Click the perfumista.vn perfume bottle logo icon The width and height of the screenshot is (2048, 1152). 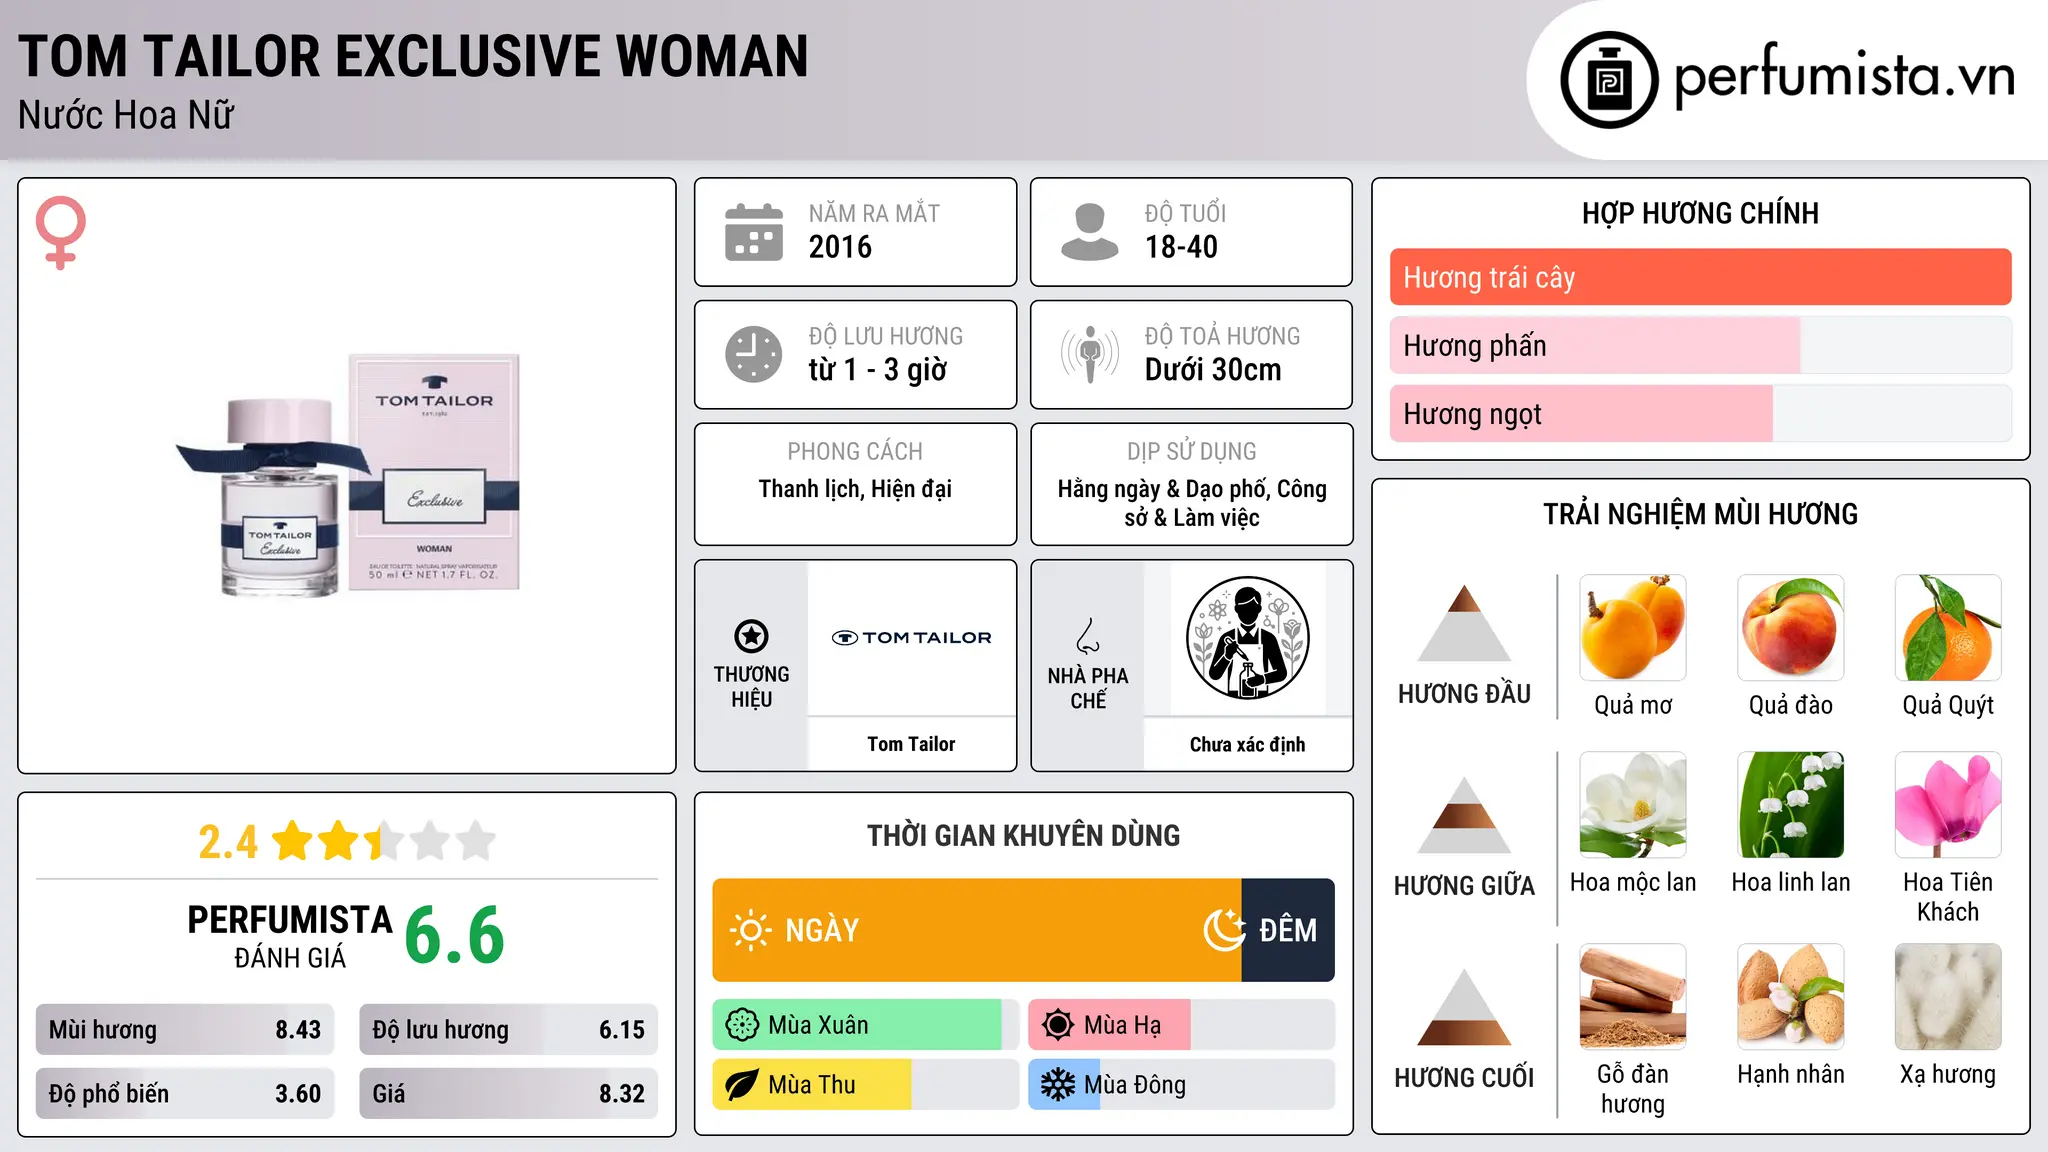point(1609,80)
